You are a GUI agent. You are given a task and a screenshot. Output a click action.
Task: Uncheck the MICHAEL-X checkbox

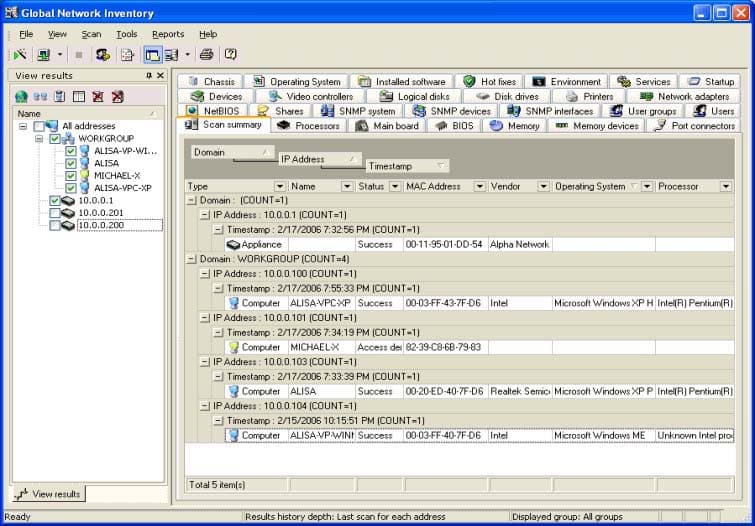click(71, 176)
